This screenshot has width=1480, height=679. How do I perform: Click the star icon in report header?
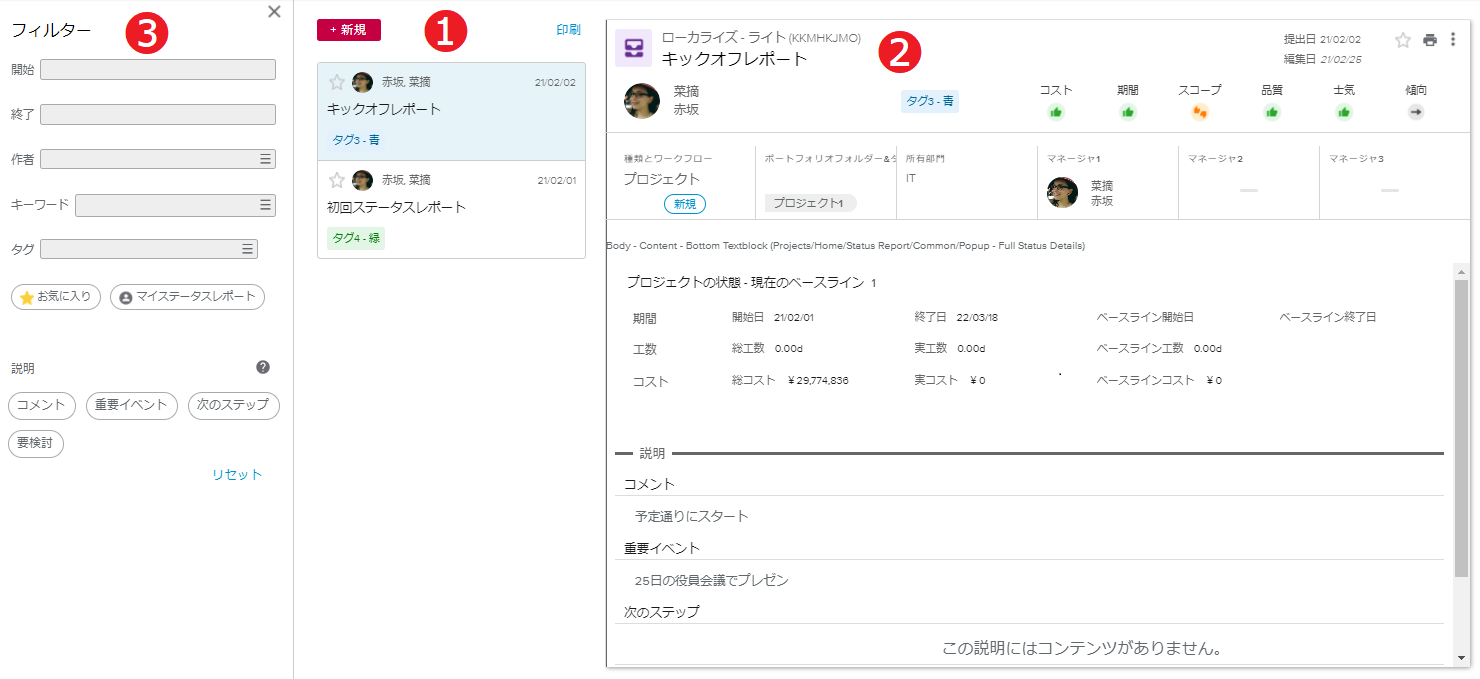point(1403,40)
